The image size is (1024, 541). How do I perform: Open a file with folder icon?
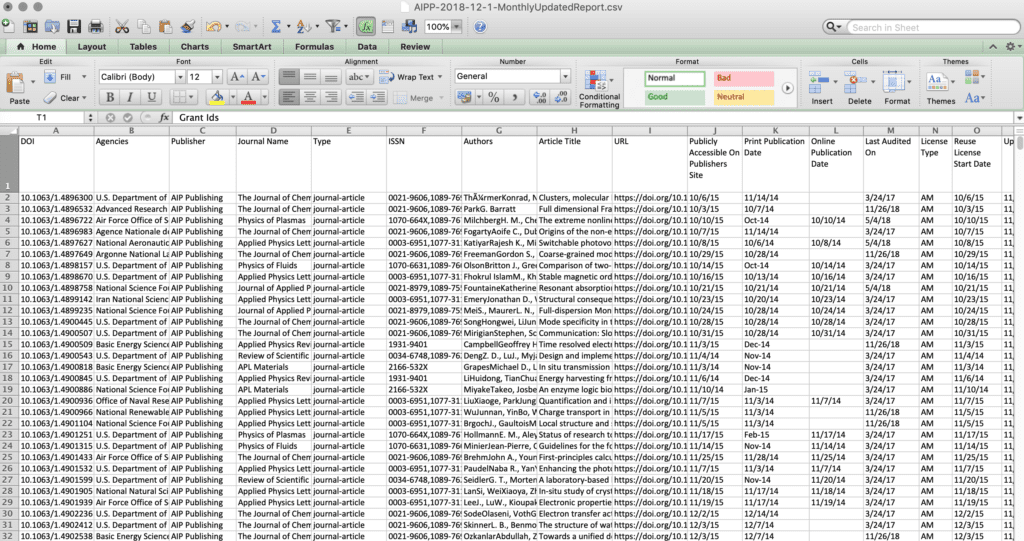click(52, 27)
